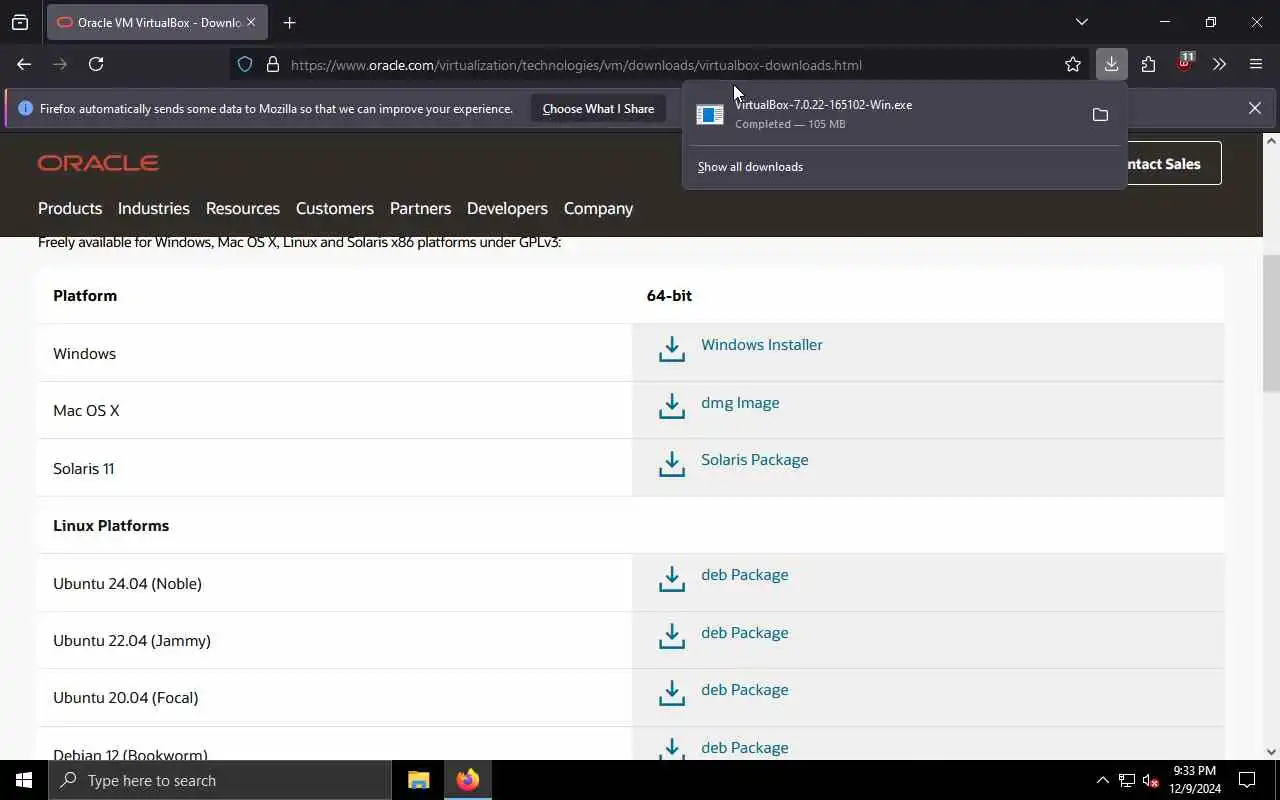
Task: Show hidden system tray icons
Action: point(1102,780)
